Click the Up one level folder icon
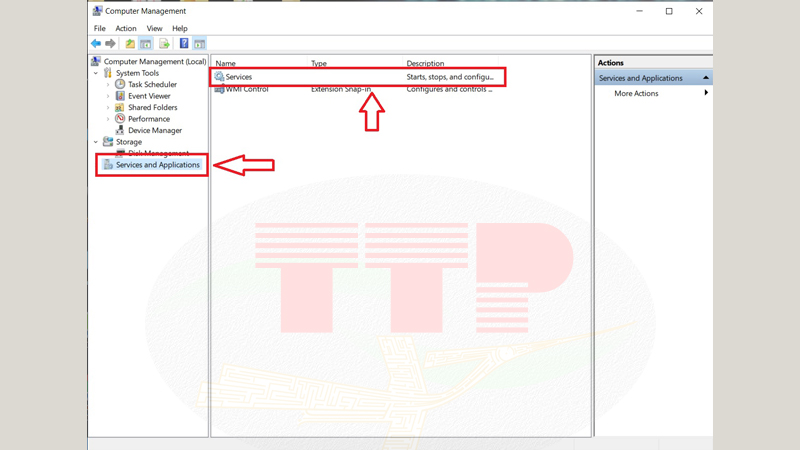 pyautogui.click(x=130, y=44)
